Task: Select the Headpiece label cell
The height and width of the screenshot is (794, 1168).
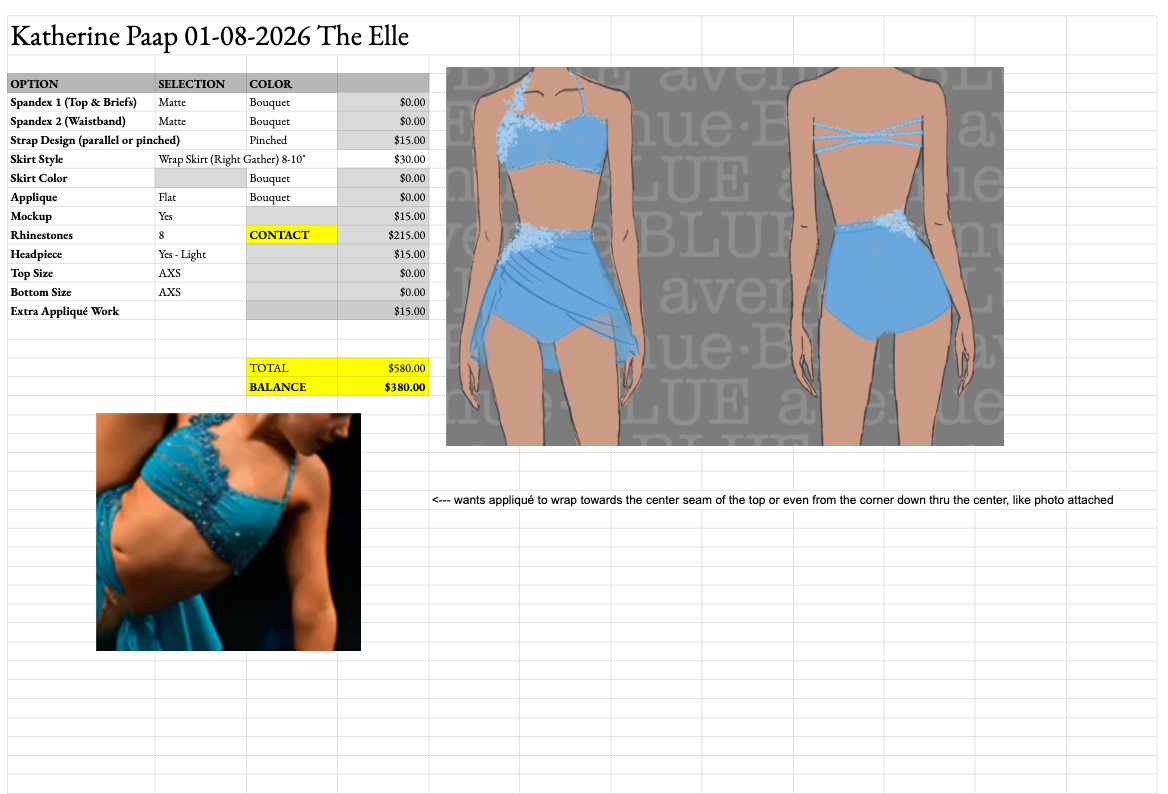Action: tap(81, 254)
